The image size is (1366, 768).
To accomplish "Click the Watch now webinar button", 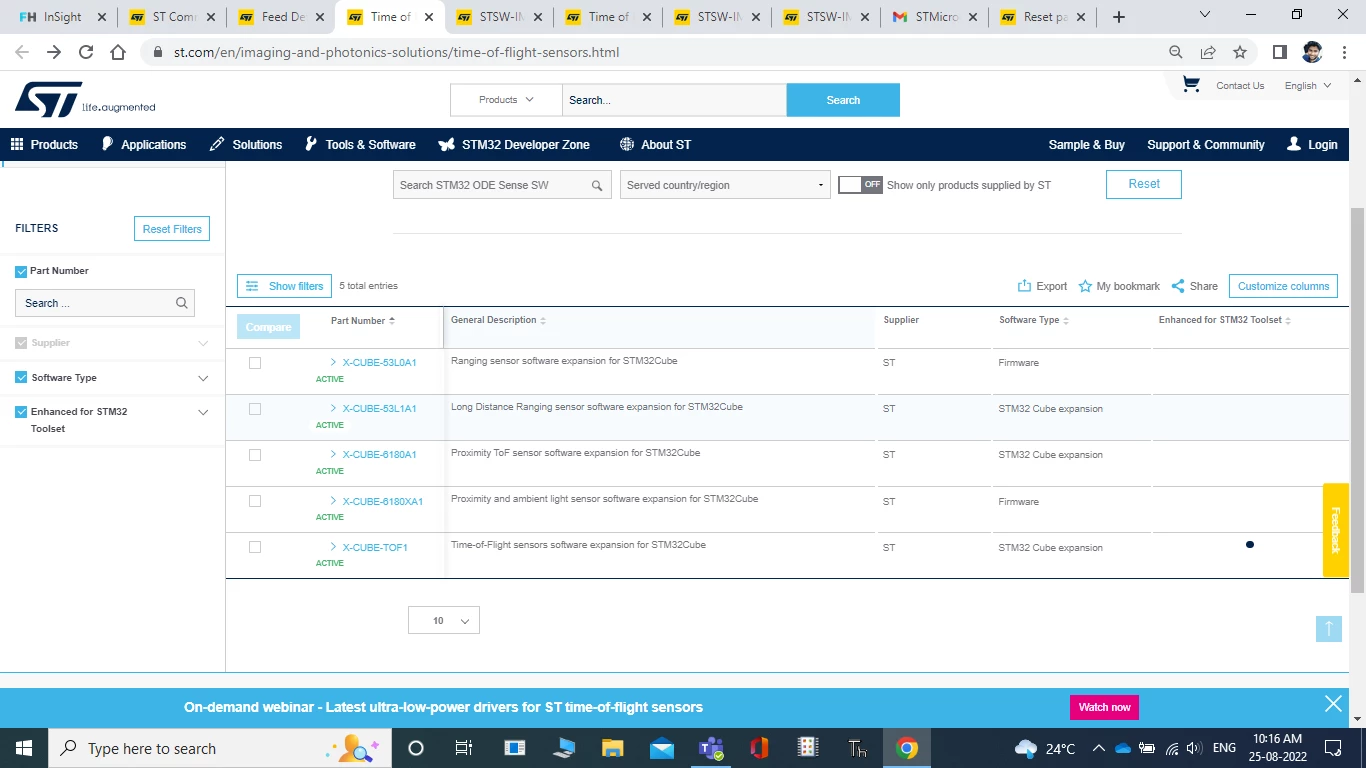I will point(1104,707).
